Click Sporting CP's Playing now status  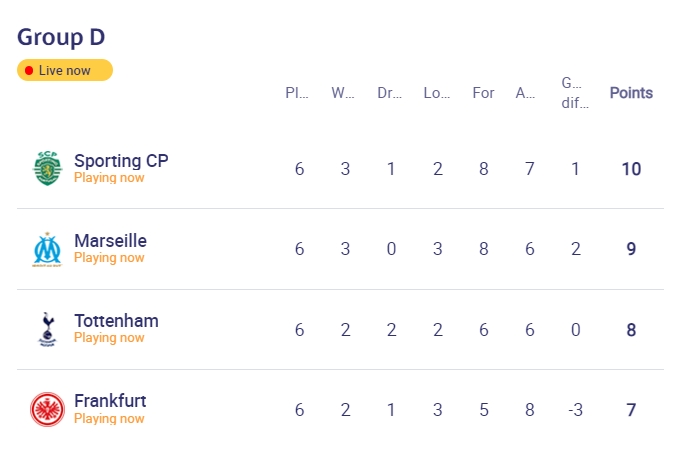click(x=109, y=177)
